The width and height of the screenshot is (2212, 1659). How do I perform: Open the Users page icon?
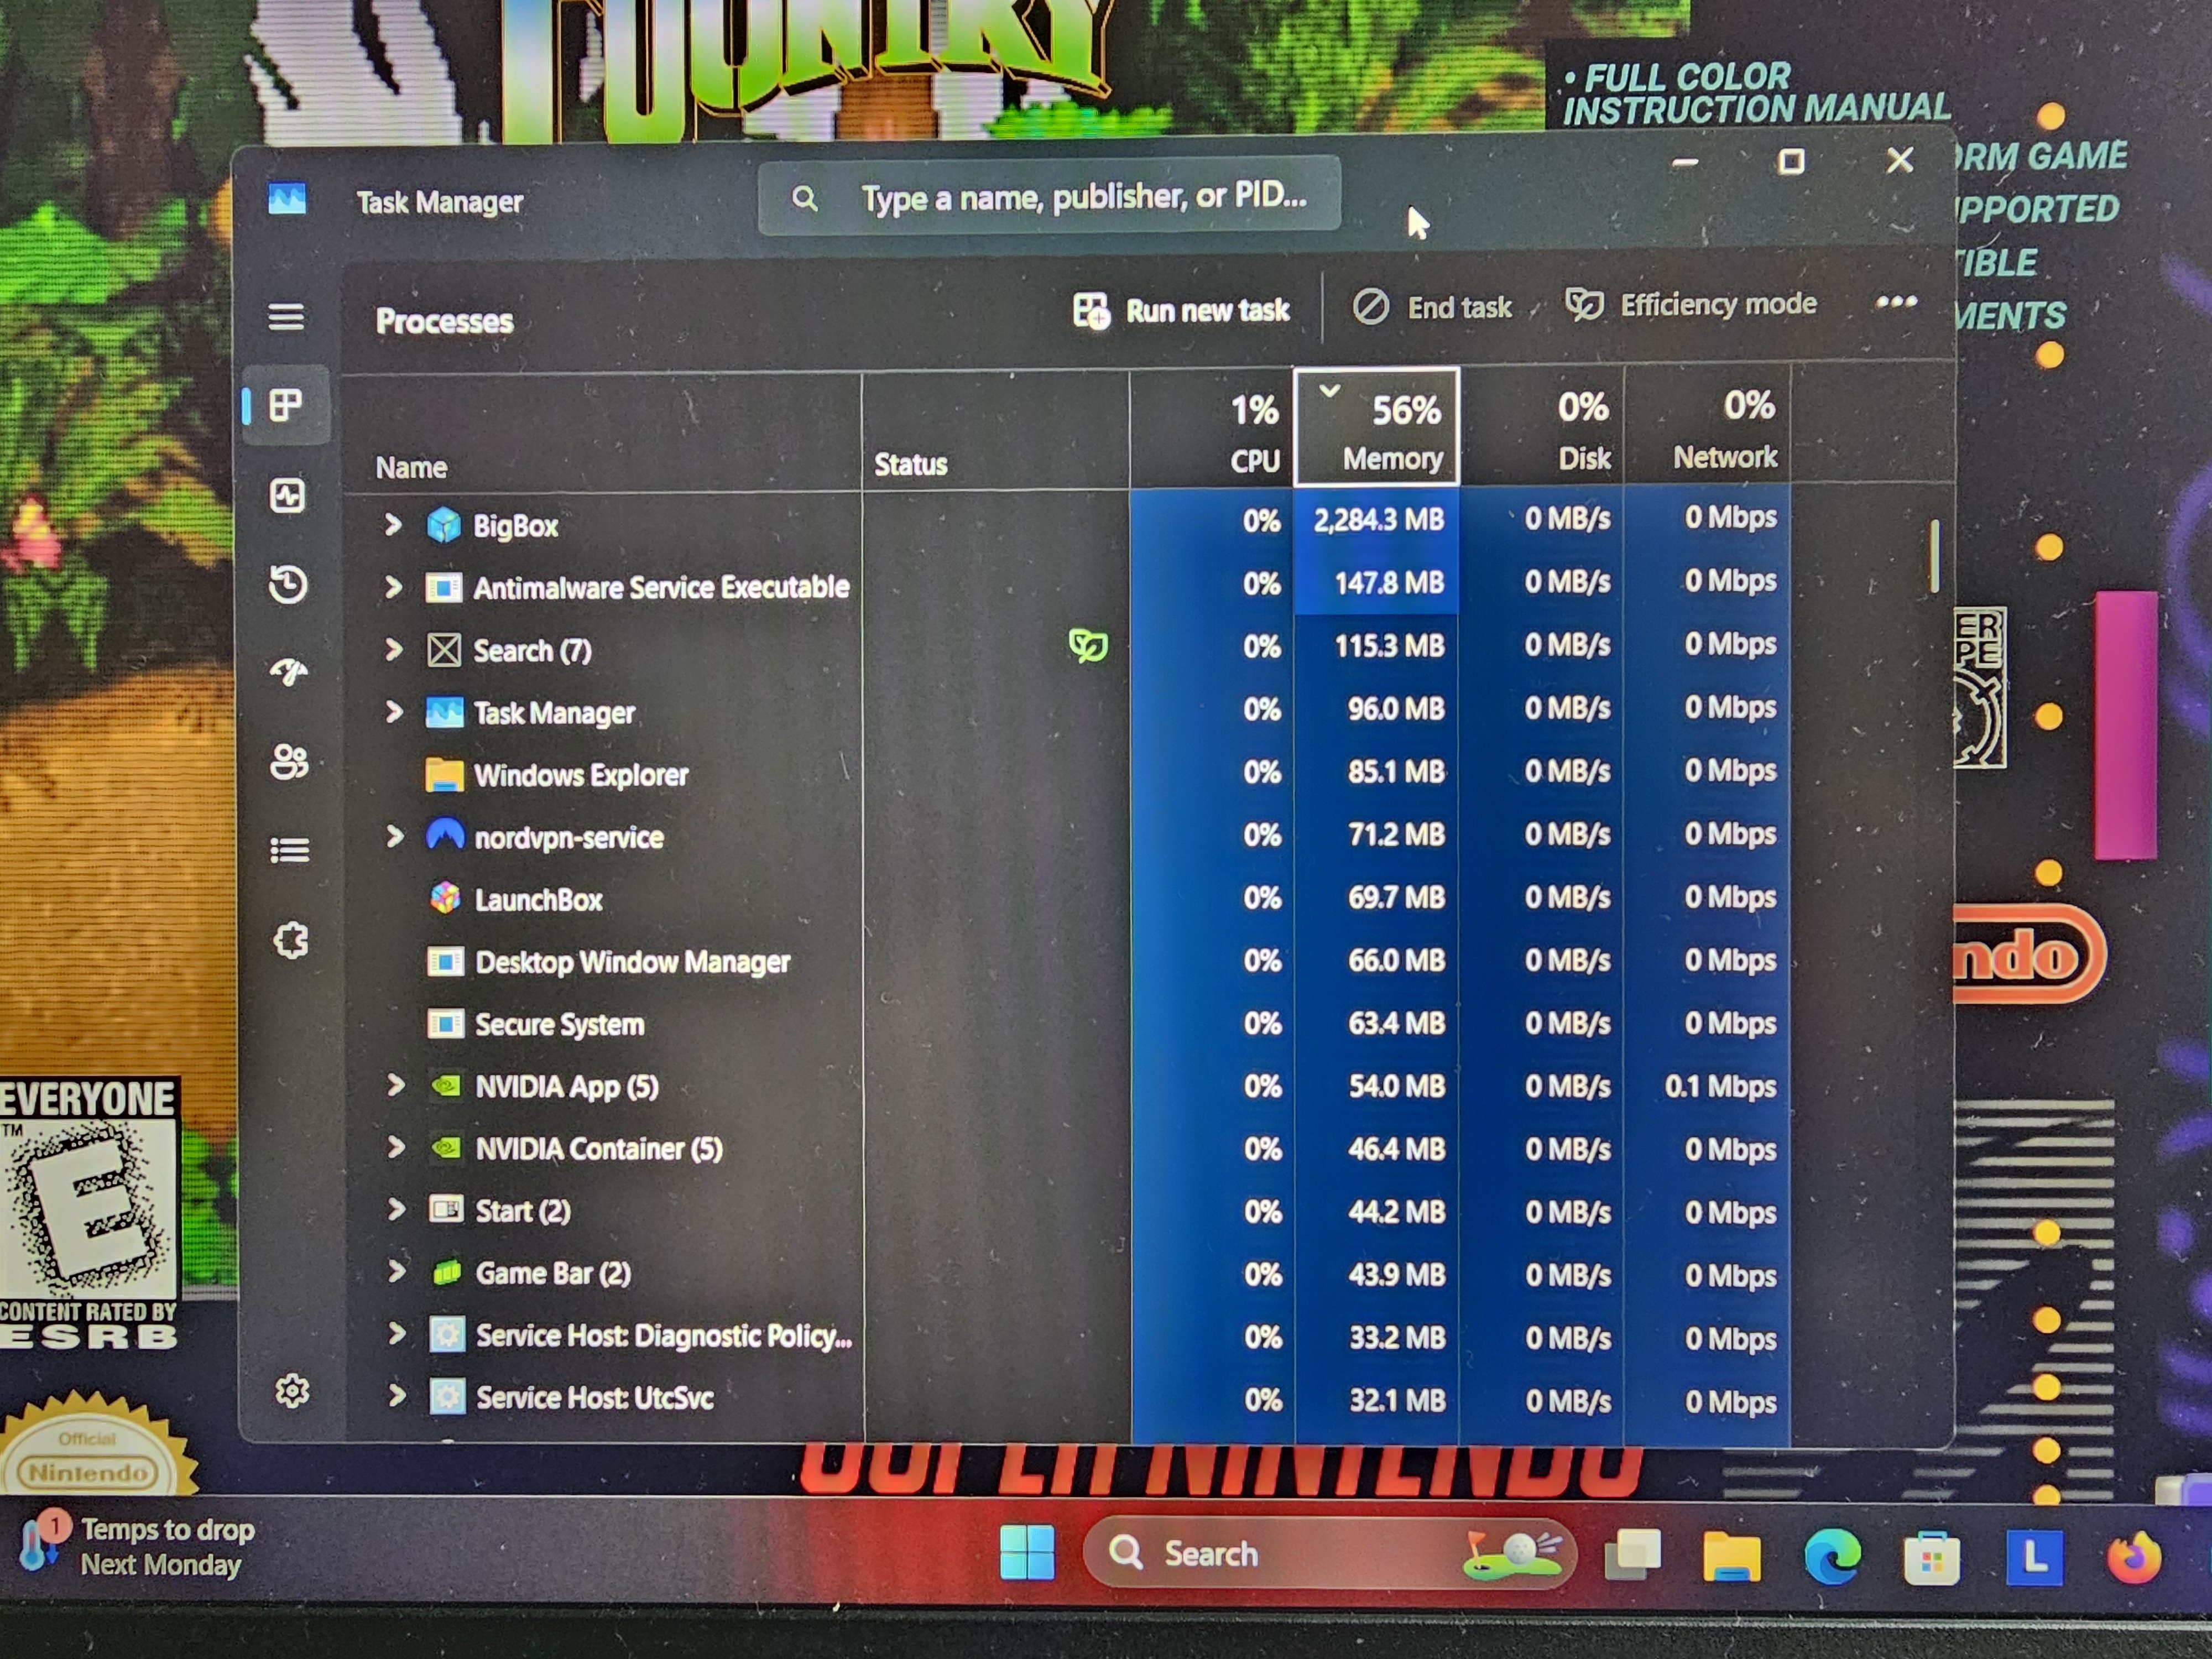click(289, 762)
